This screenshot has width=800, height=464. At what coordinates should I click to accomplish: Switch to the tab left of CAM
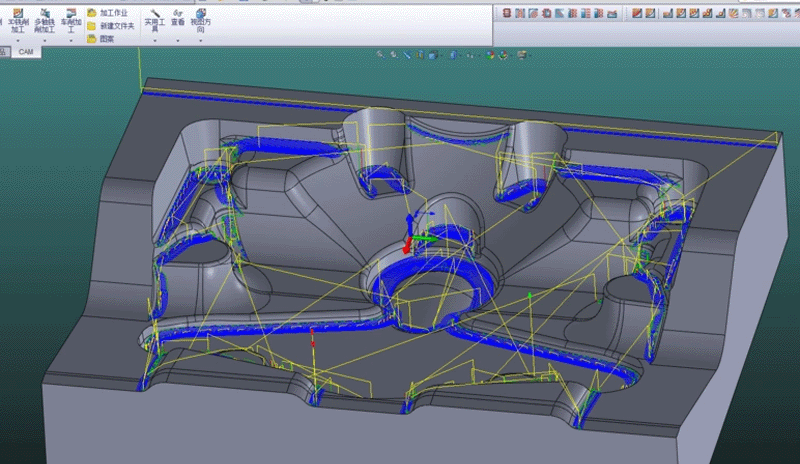[x=4, y=51]
